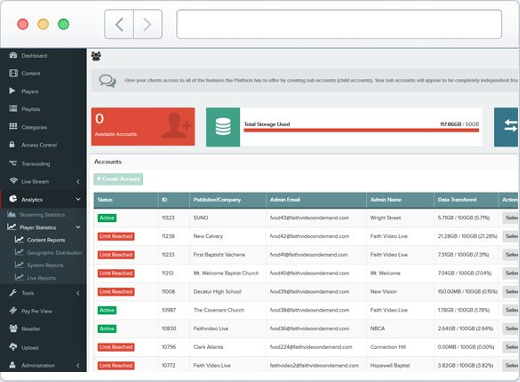Collapse the Analytics menu chevron
This screenshot has height=382, width=520.
[x=78, y=199]
